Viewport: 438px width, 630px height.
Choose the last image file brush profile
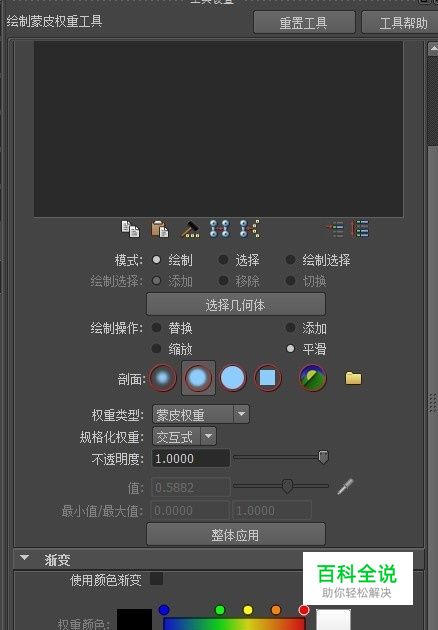313,378
